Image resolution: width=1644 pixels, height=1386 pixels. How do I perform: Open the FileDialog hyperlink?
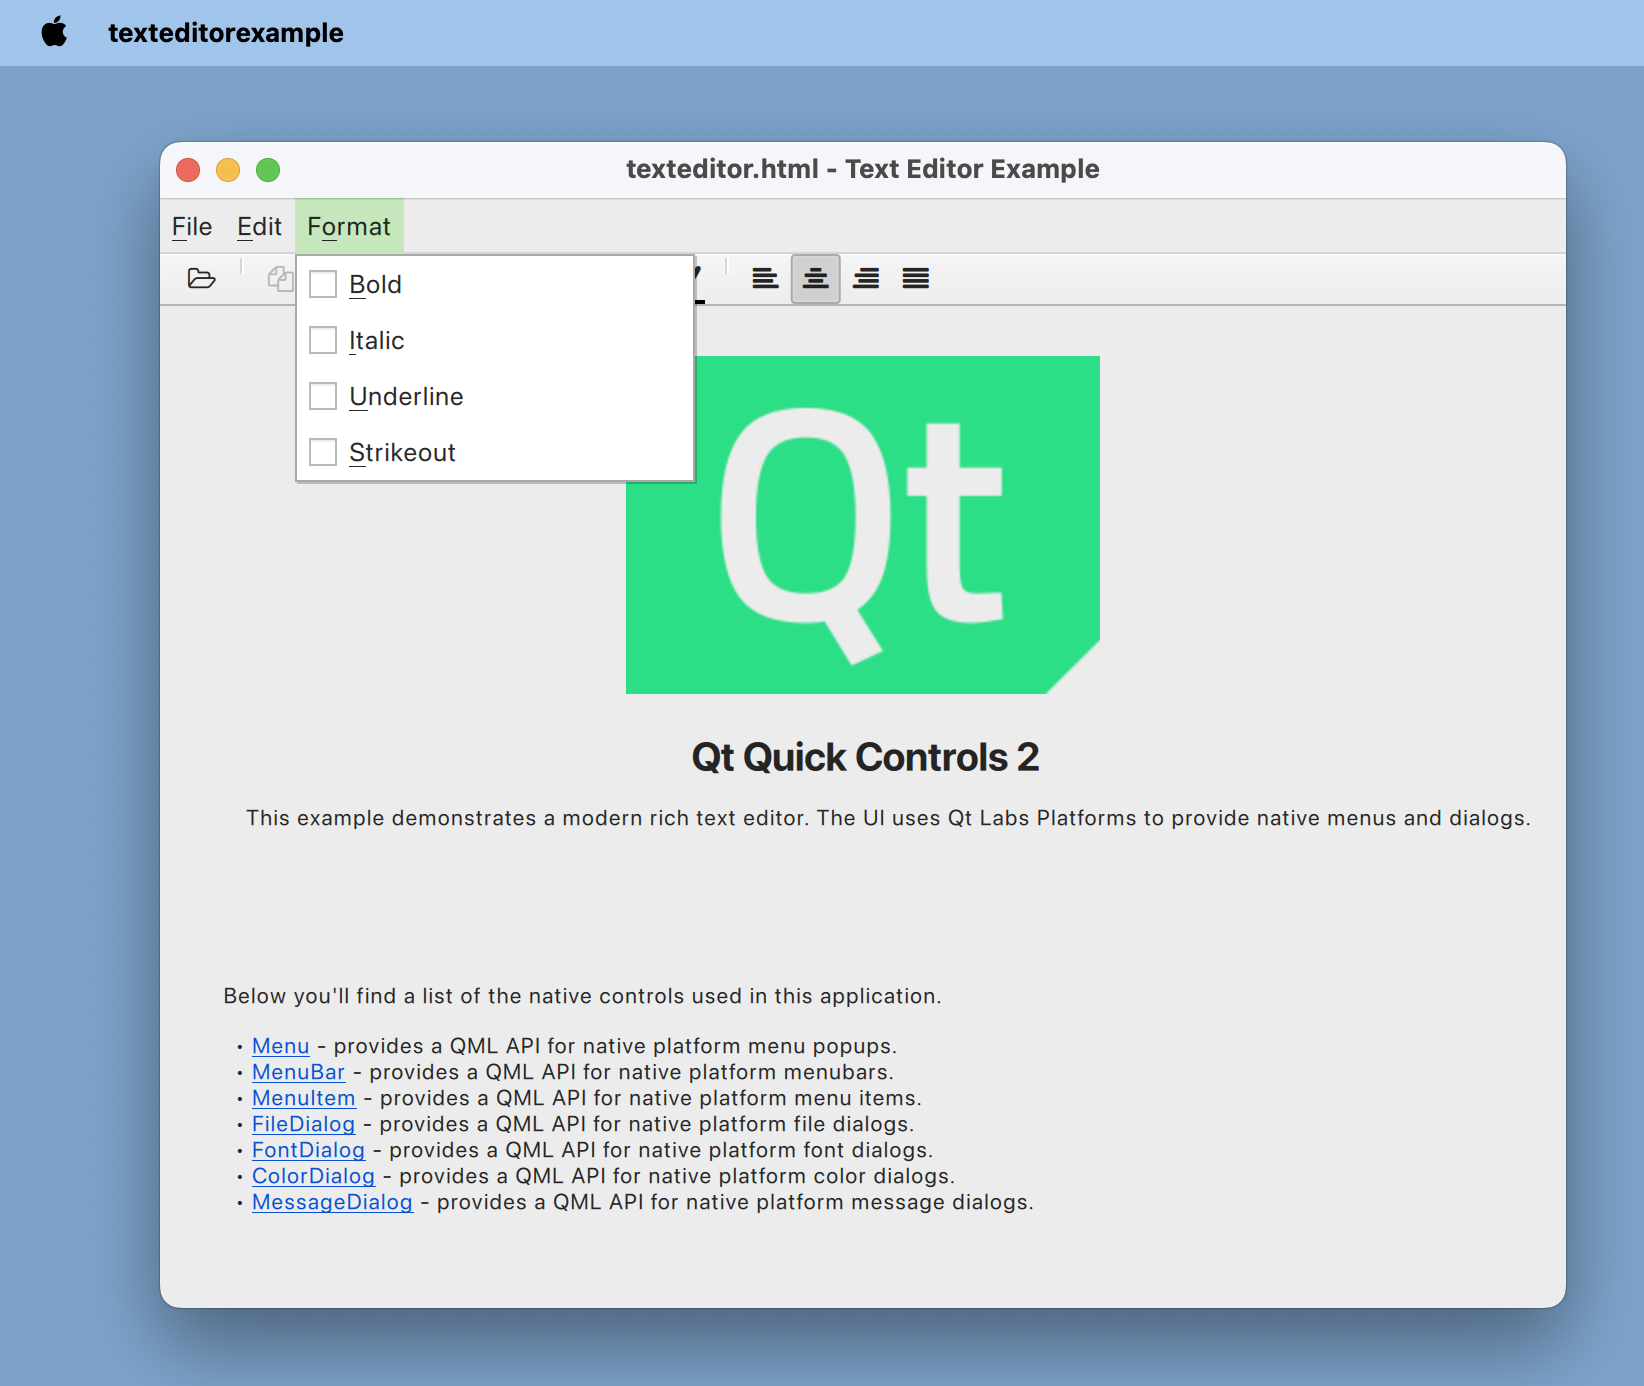pyautogui.click(x=303, y=1124)
